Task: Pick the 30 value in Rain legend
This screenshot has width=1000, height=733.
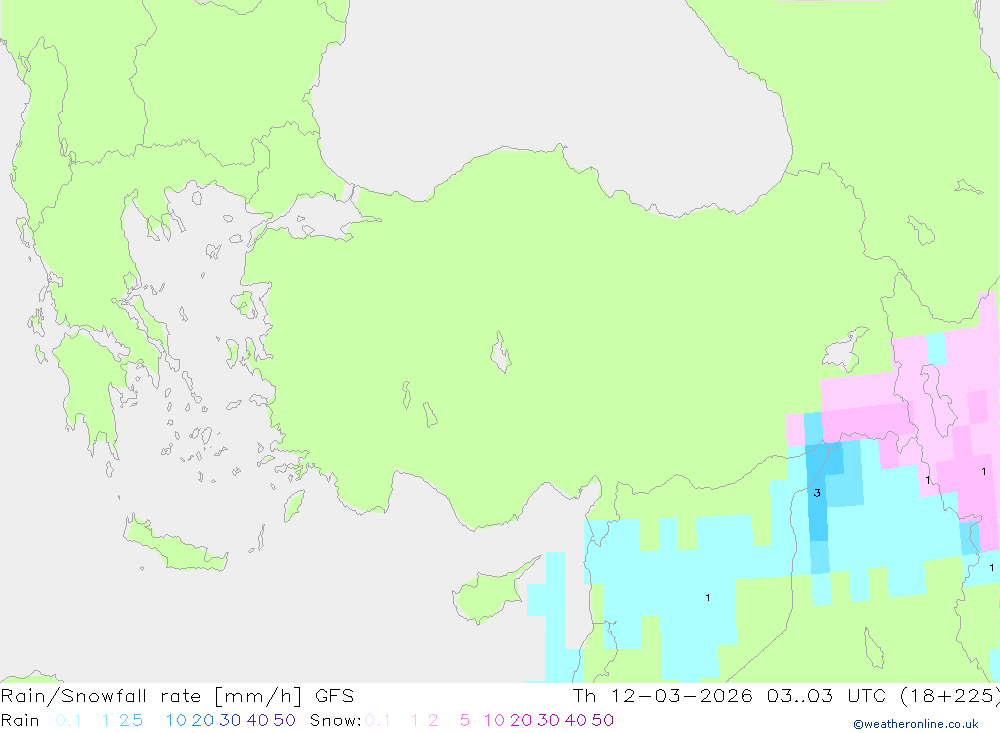Action: (x=230, y=720)
